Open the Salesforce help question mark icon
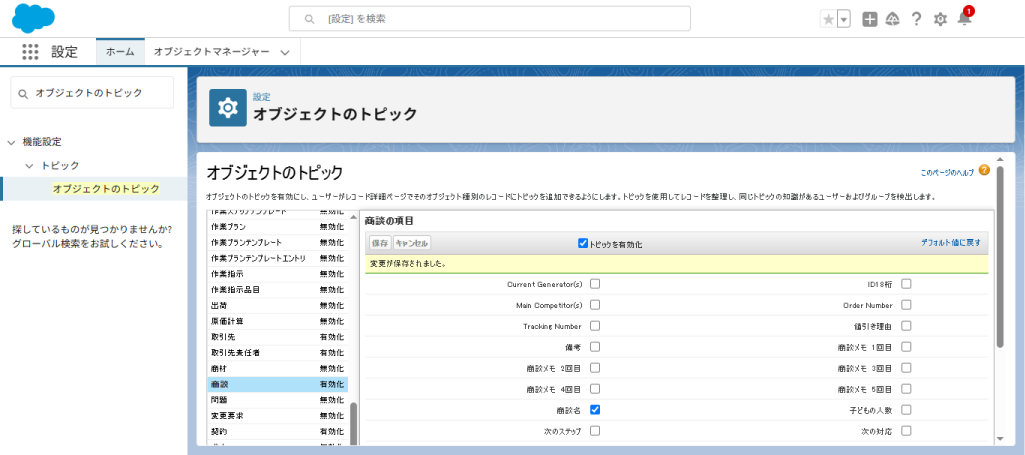 click(916, 19)
